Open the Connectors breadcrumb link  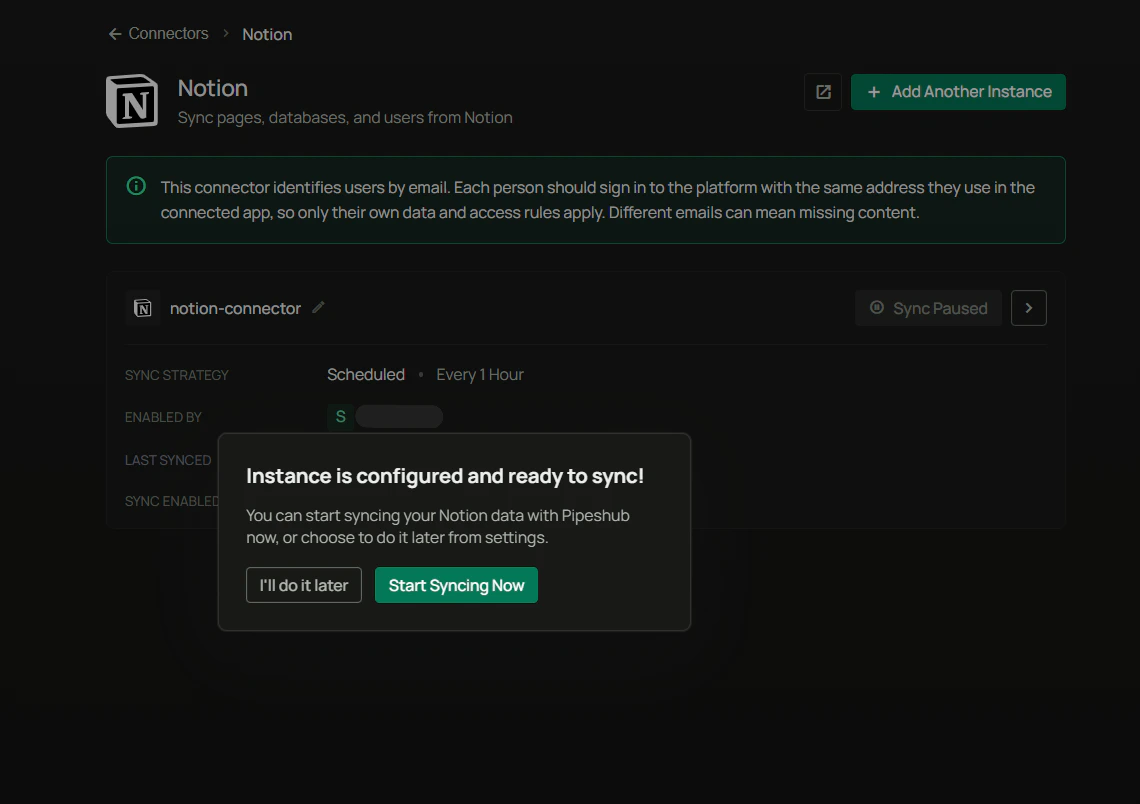point(168,33)
